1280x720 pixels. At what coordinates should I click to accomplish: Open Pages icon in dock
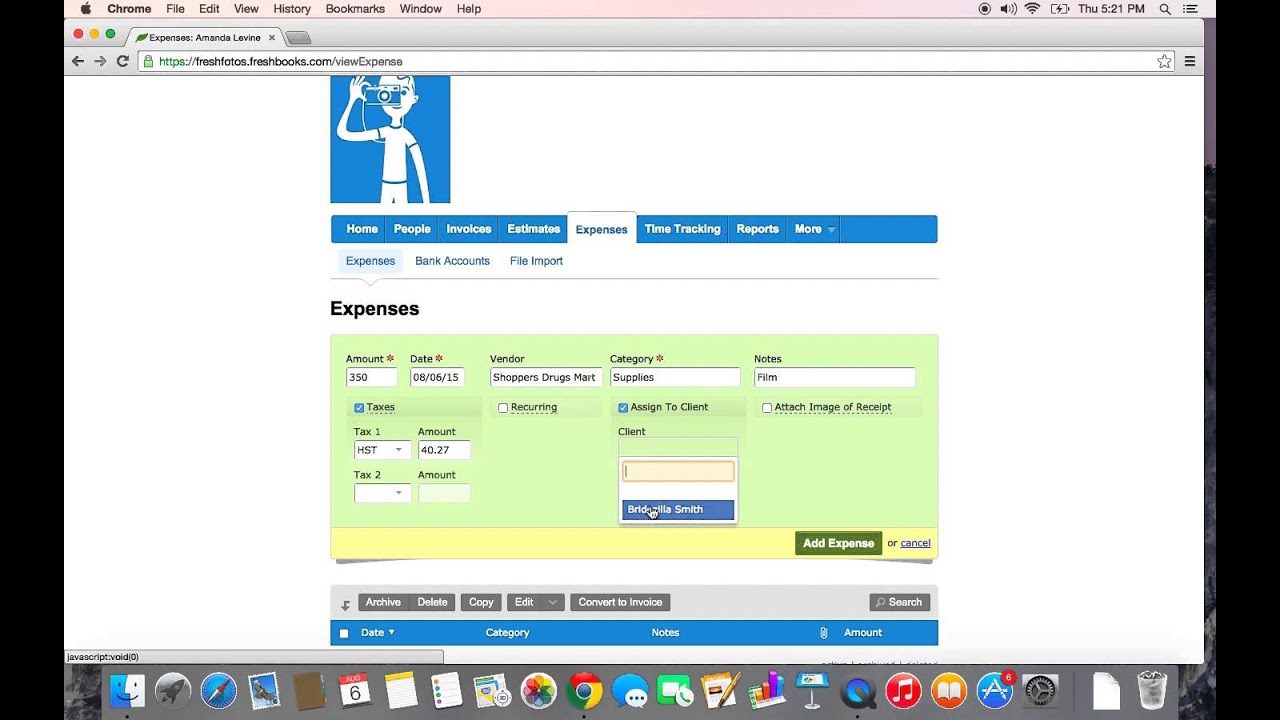point(721,691)
